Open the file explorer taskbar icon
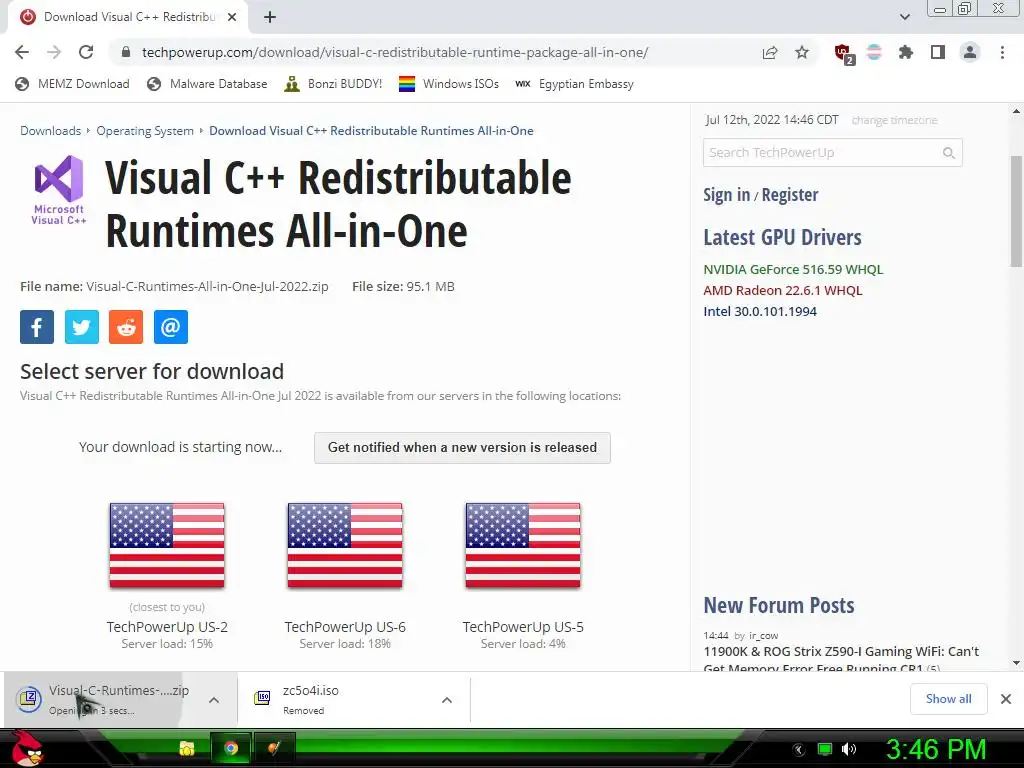The height and width of the screenshot is (768, 1024). tap(187, 748)
